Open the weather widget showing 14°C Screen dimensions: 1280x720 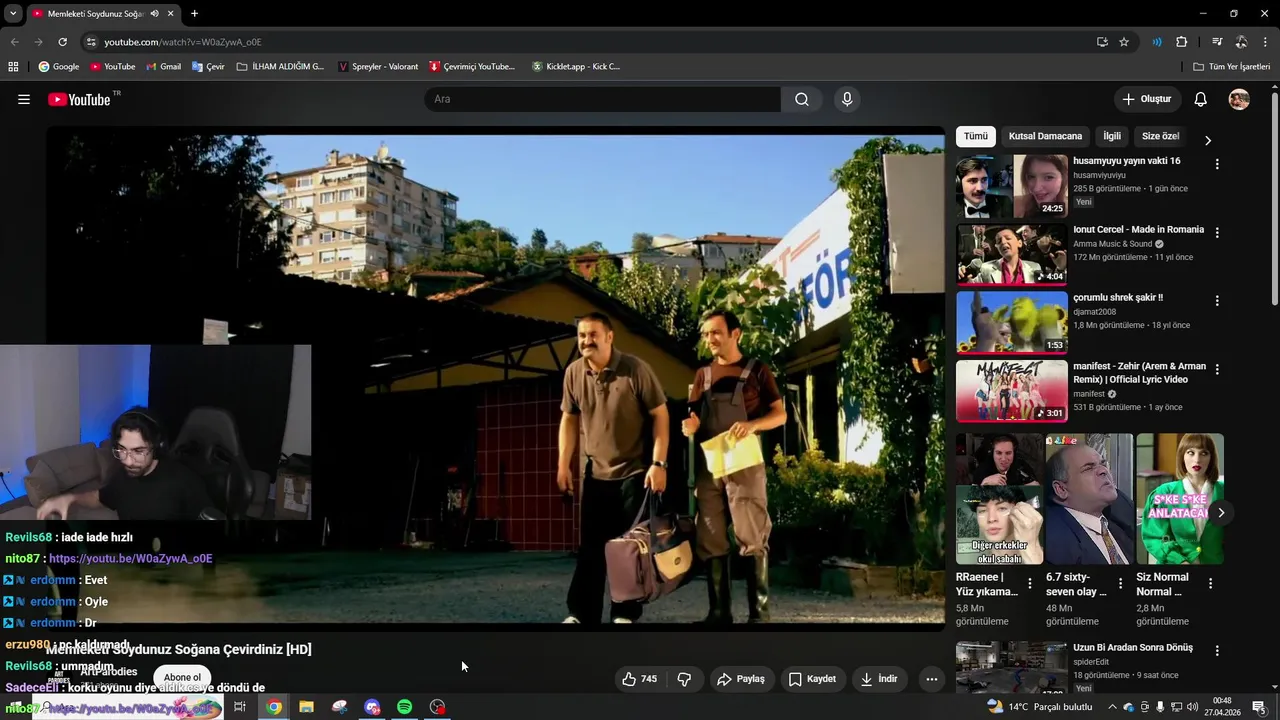1039,707
